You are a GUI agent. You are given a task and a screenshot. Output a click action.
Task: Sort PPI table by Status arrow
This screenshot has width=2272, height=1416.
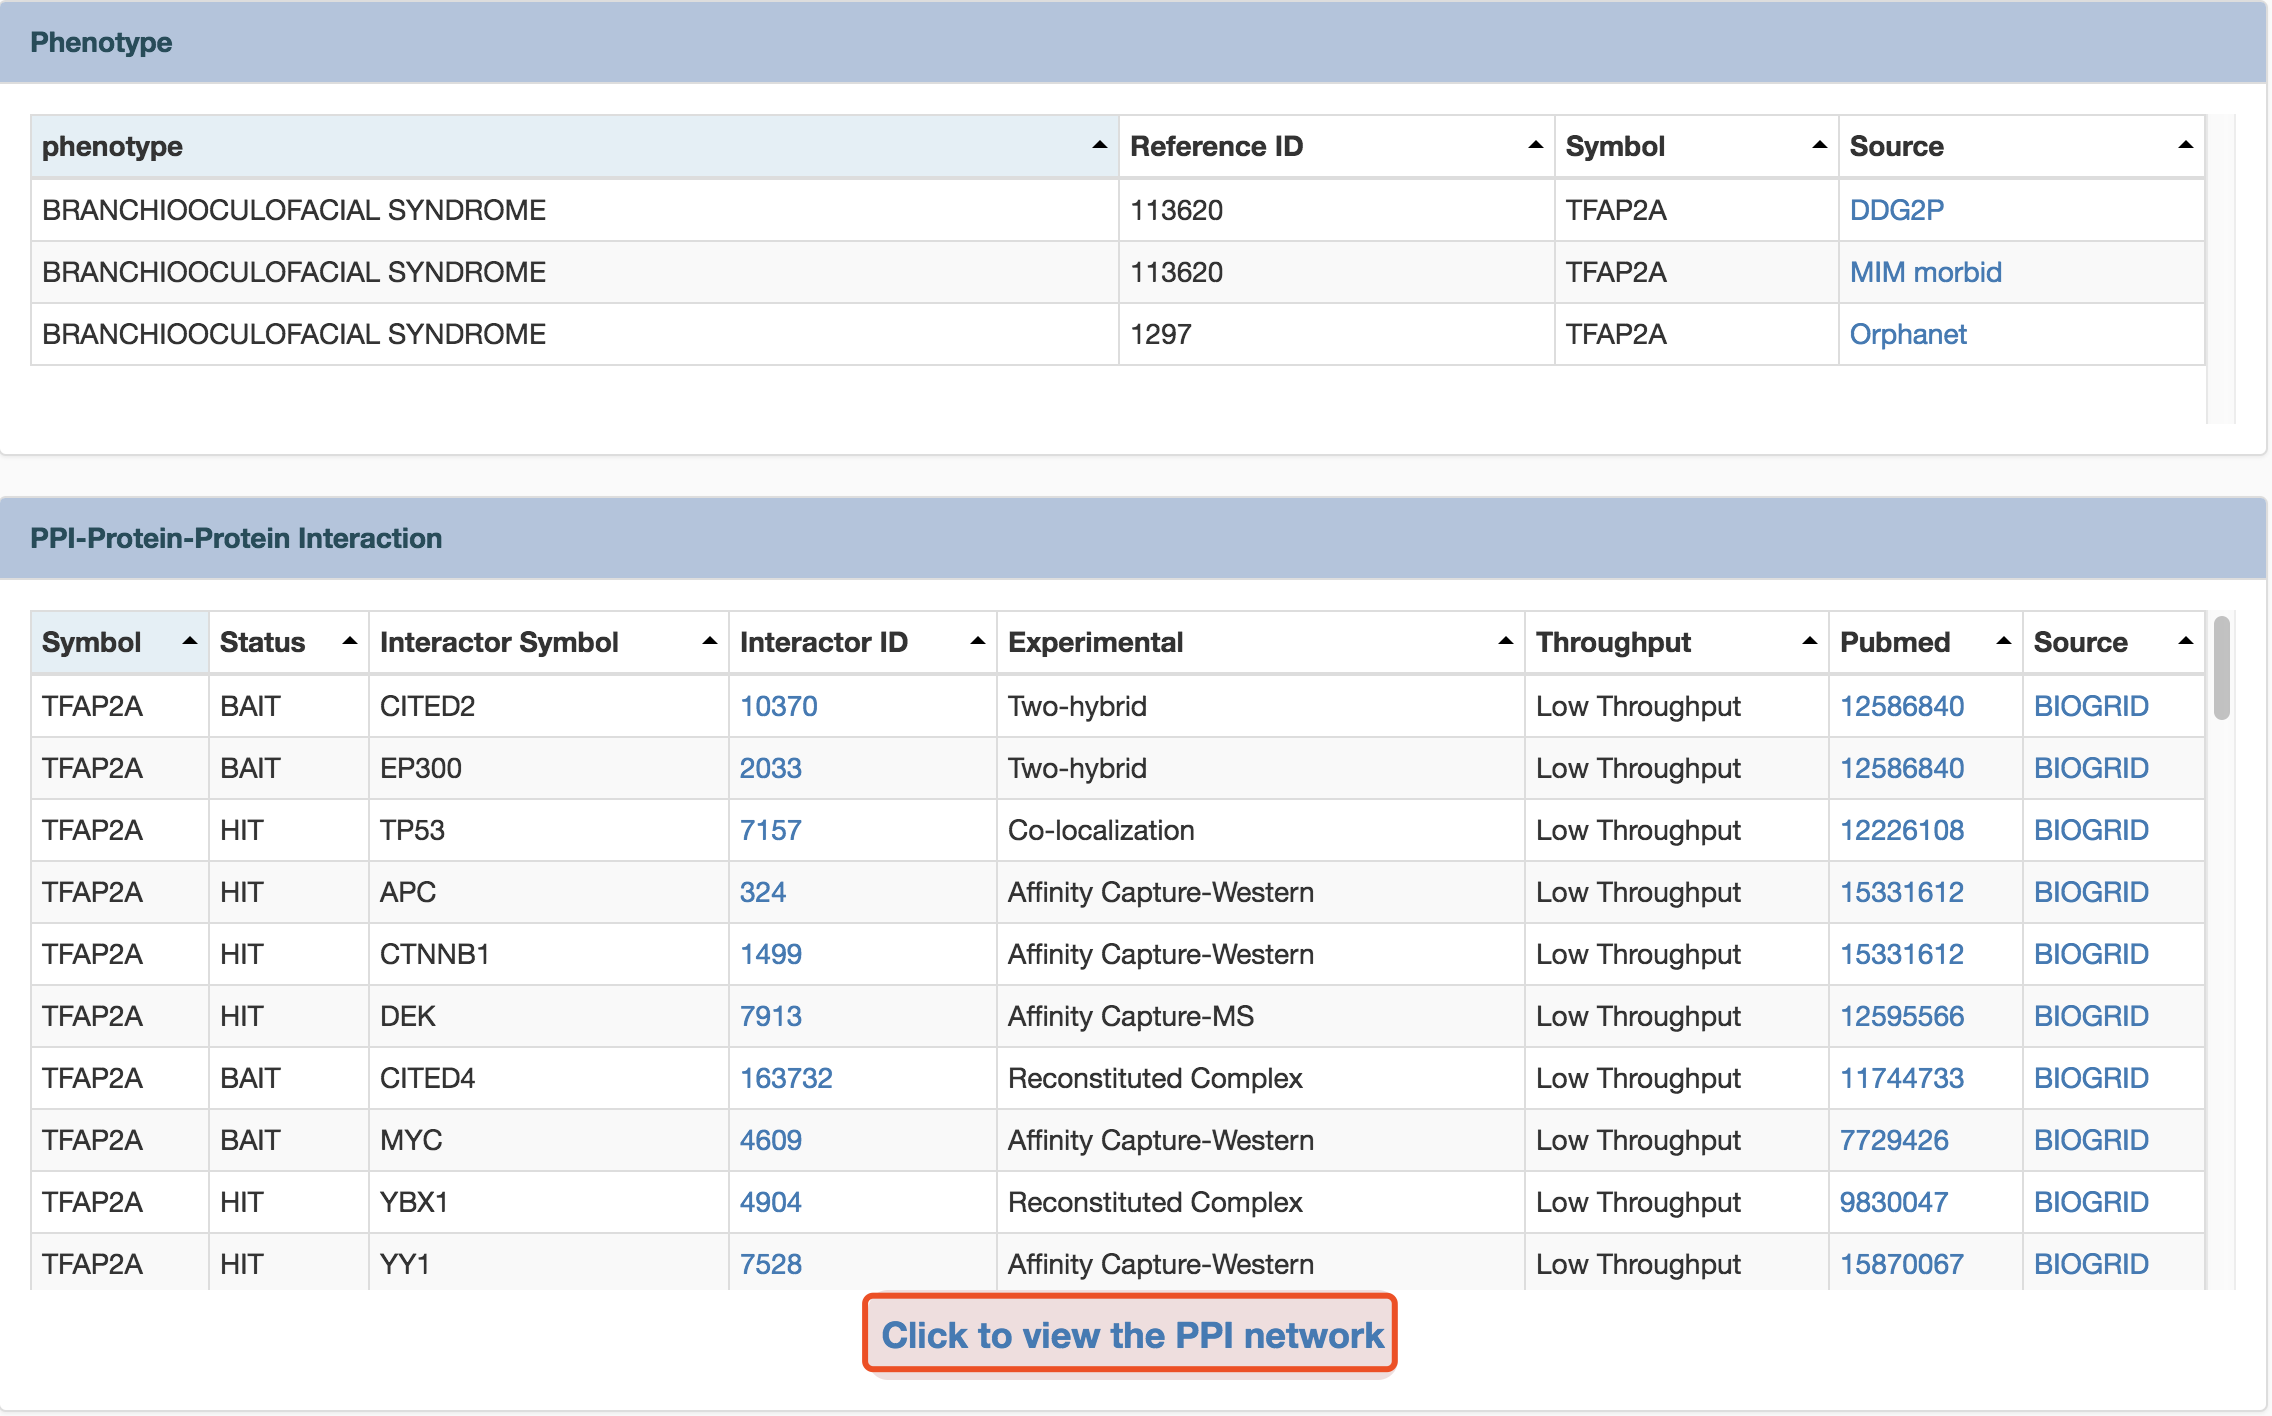pos(349,642)
